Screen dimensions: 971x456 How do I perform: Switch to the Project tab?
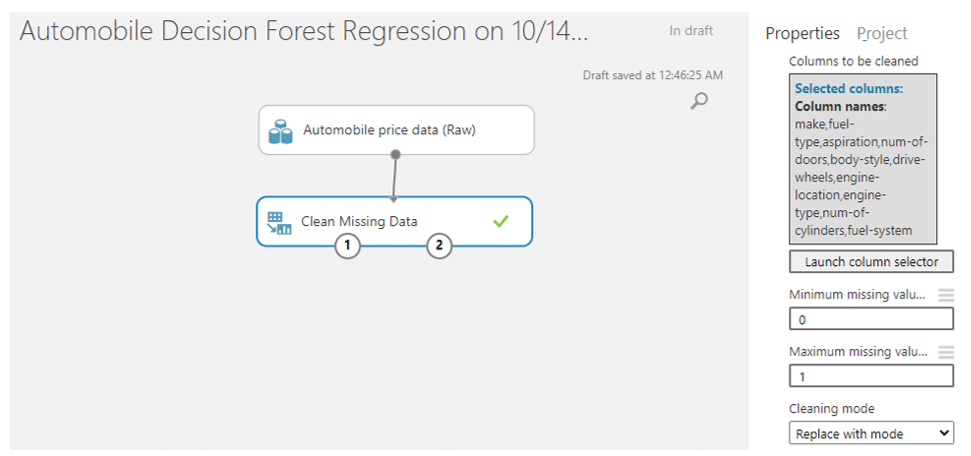pyautogui.click(x=882, y=33)
